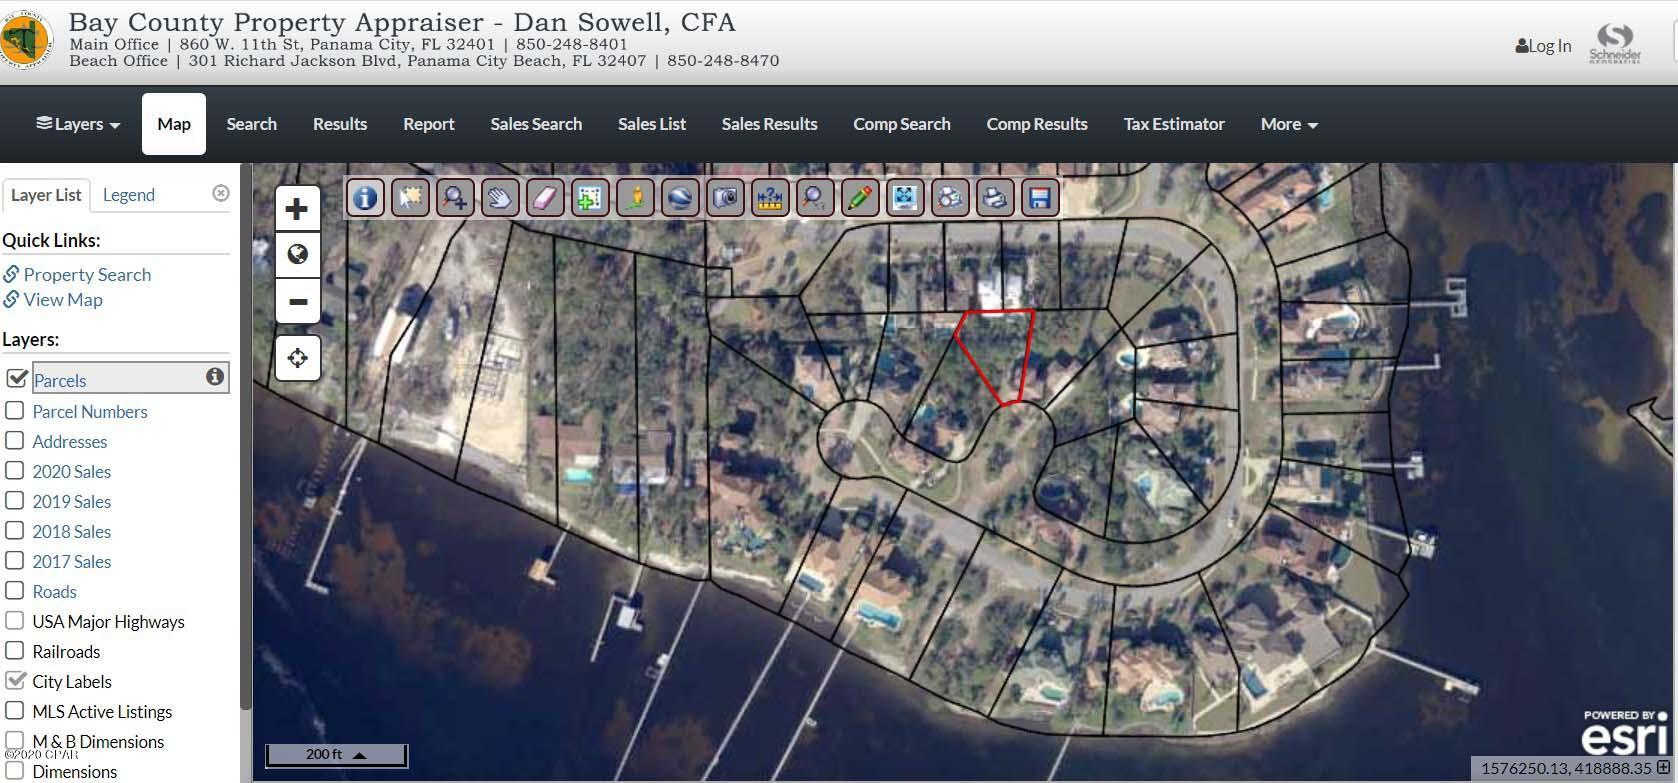Activate the Pan hand tool
1678x783 pixels.
(x=499, y=198)
